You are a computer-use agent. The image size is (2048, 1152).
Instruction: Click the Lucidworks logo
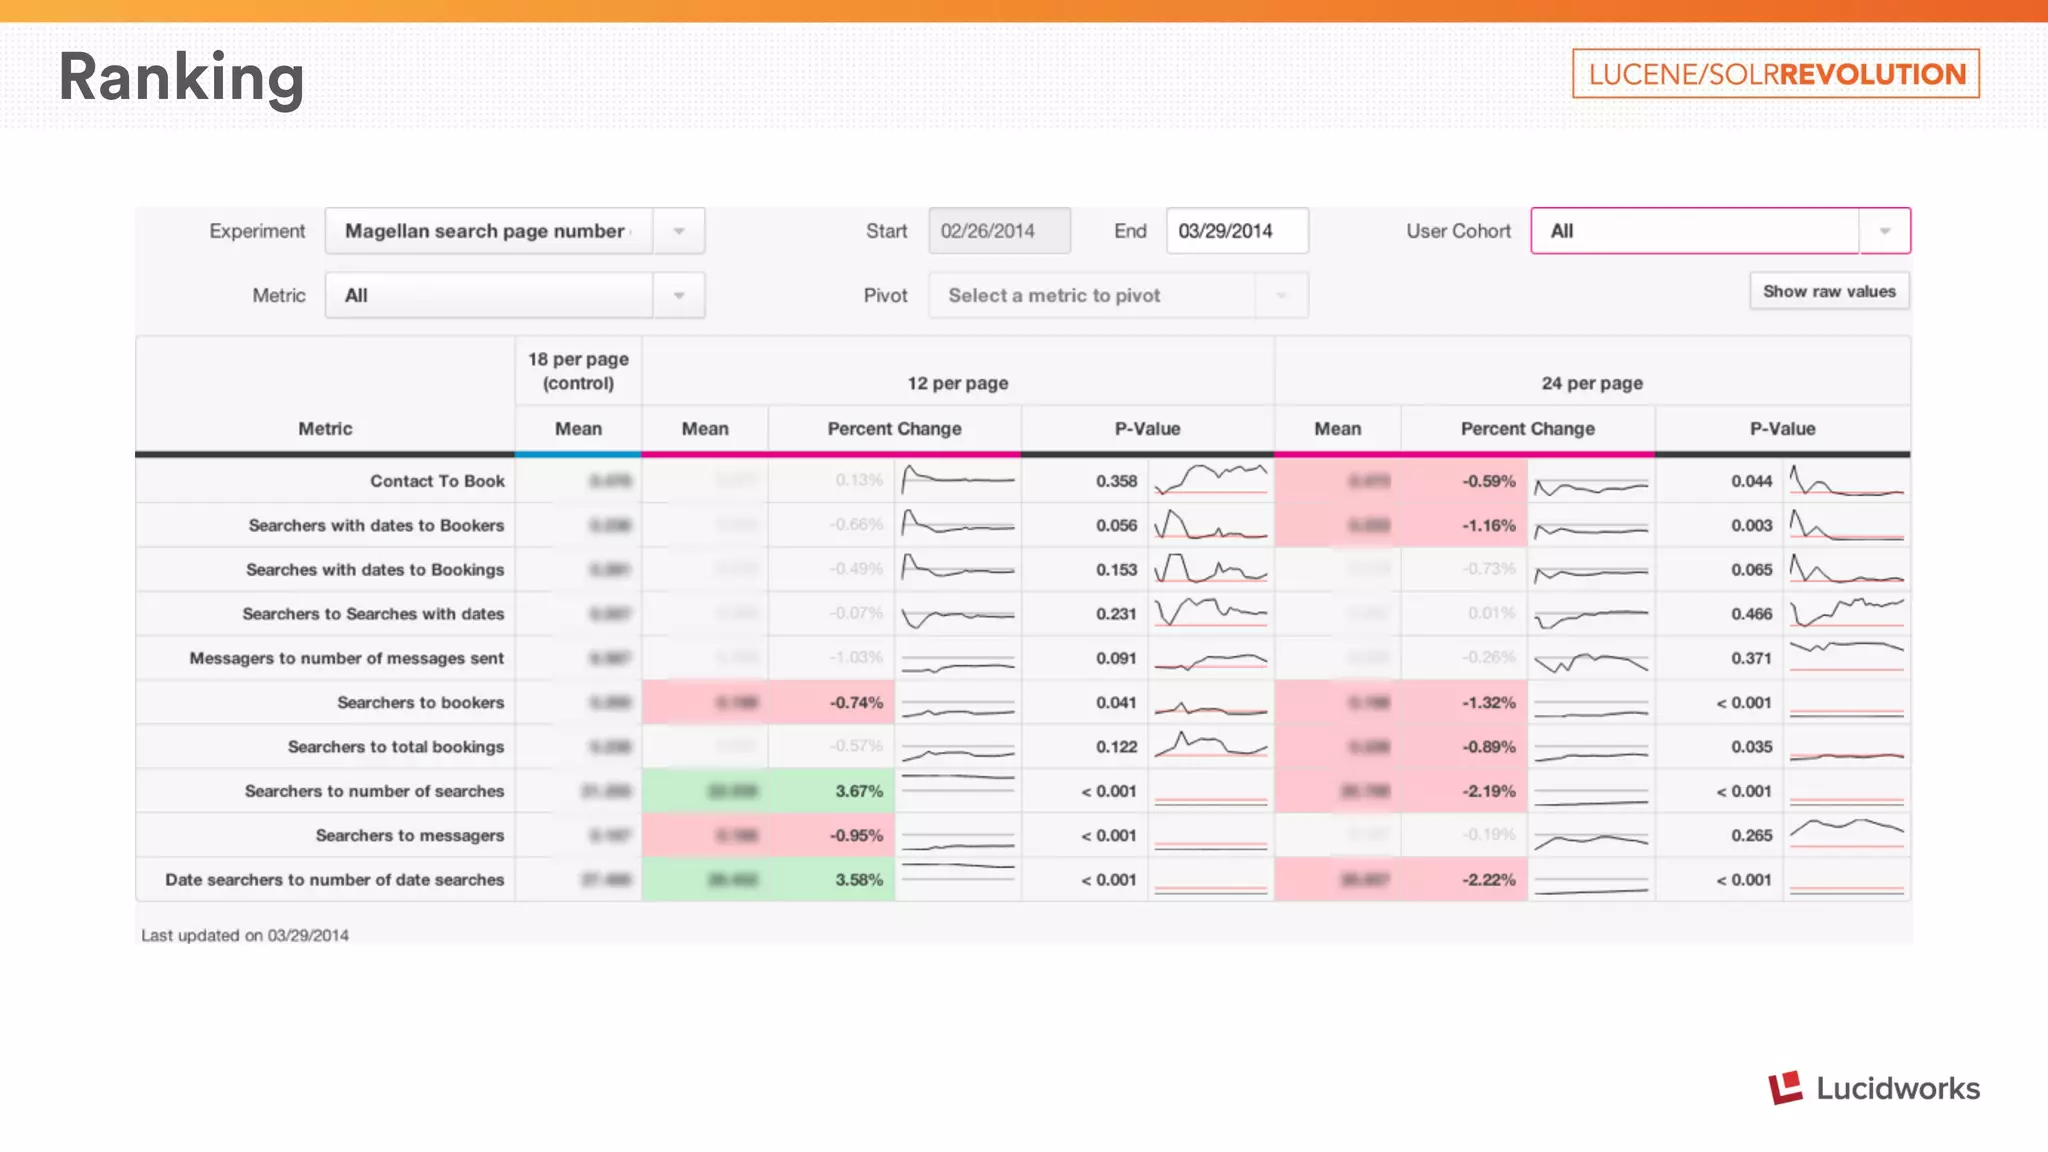click(x=1873, y=1088)
